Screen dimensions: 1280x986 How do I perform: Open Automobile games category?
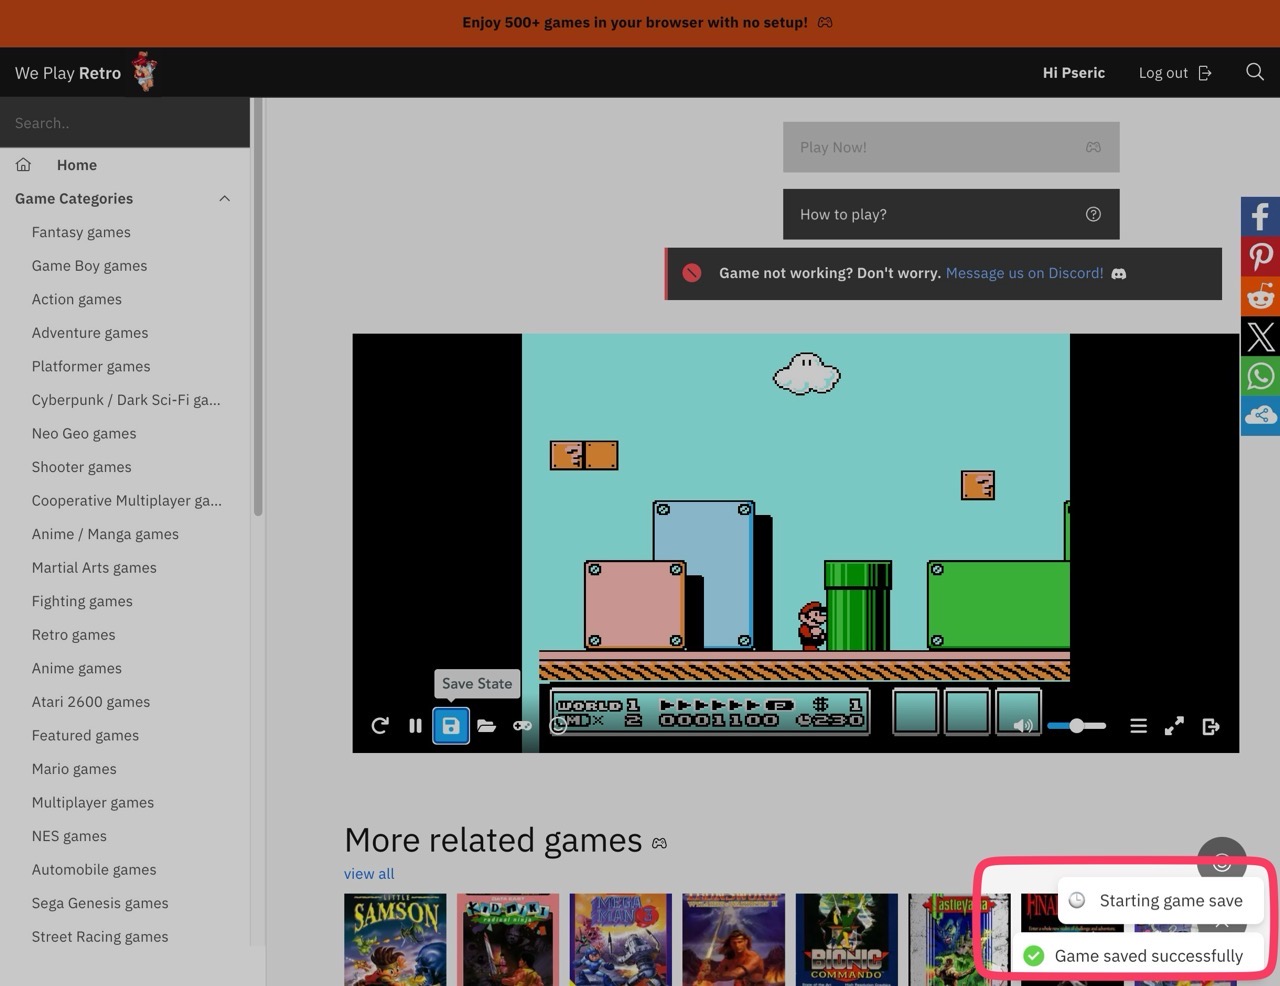click(x=94, y=870)
